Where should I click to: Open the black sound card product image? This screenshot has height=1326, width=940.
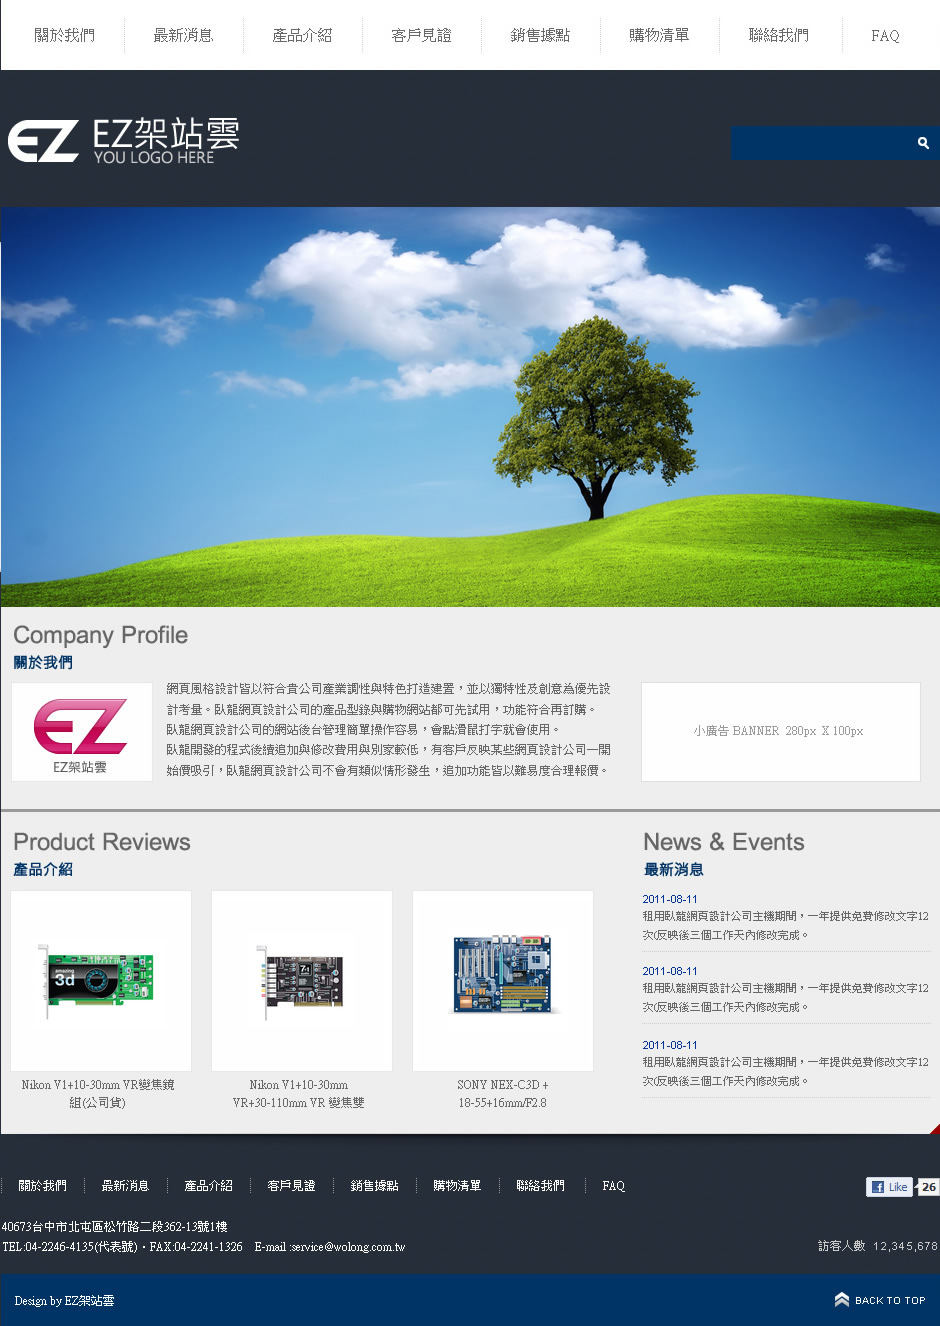301,980
